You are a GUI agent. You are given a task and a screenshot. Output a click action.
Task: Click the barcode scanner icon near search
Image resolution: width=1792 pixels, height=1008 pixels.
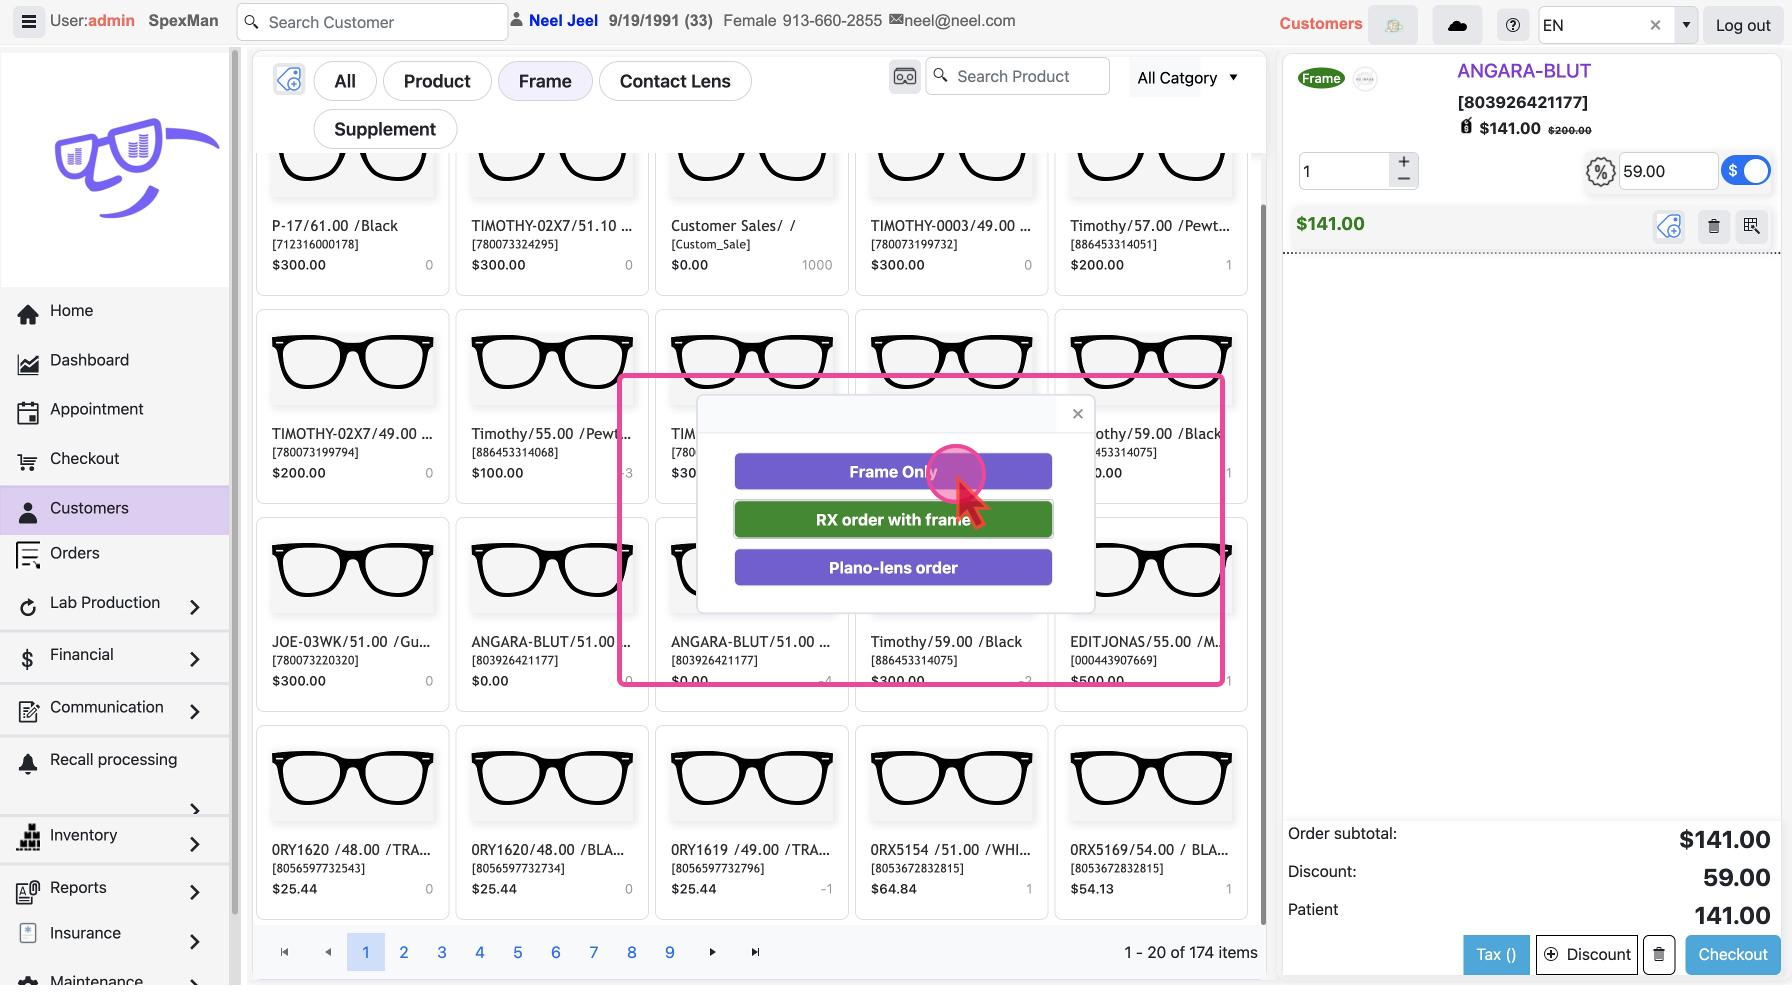tap(904, 77)
